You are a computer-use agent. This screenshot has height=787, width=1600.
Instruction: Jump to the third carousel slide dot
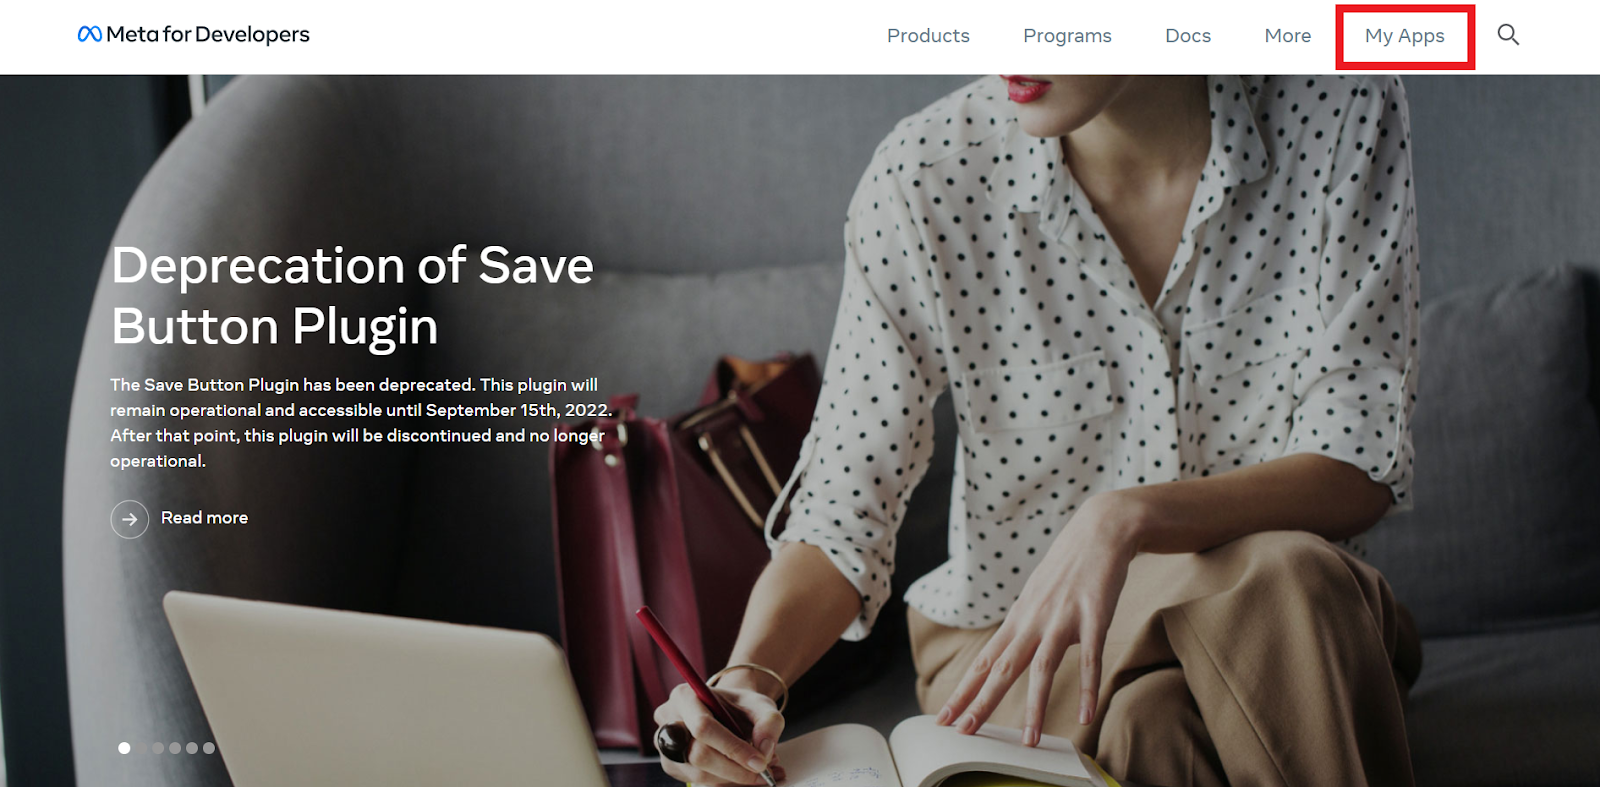click(158, 748)
